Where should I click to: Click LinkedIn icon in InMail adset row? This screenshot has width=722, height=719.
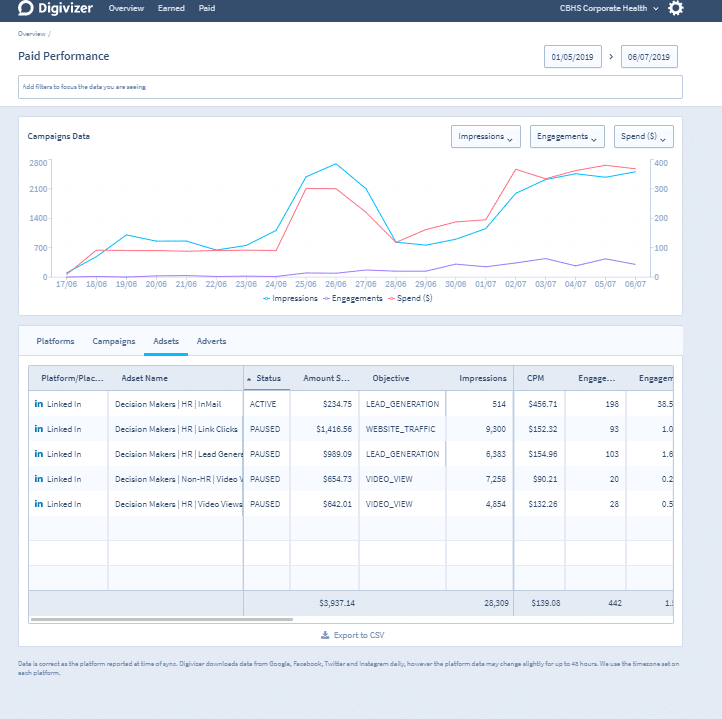(x=39, y=404)
